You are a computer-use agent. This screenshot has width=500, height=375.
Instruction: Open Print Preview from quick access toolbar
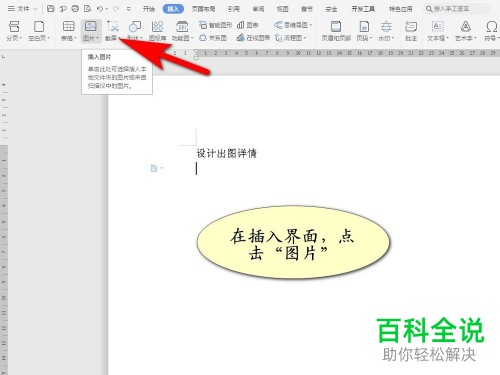(87, 9)
